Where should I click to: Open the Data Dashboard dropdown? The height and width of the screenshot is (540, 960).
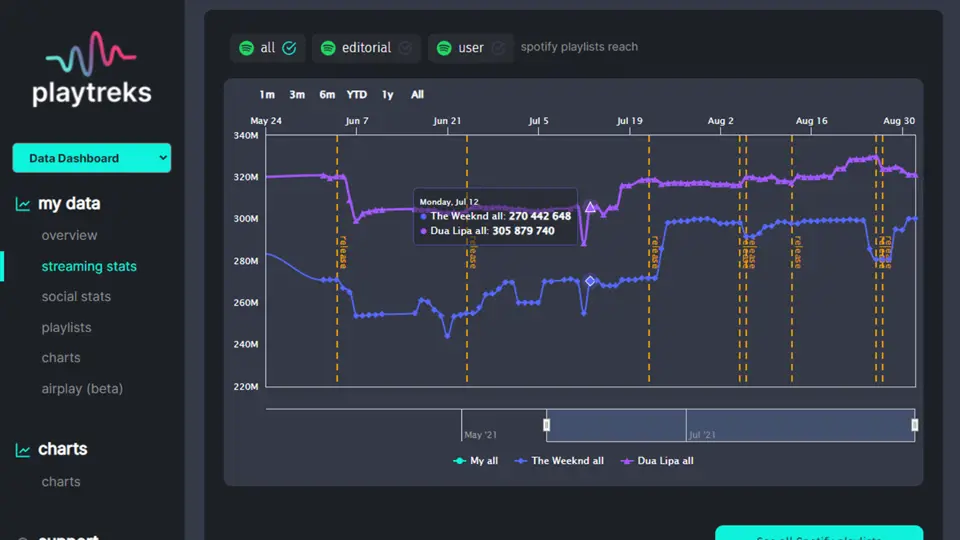coord(92,158)
